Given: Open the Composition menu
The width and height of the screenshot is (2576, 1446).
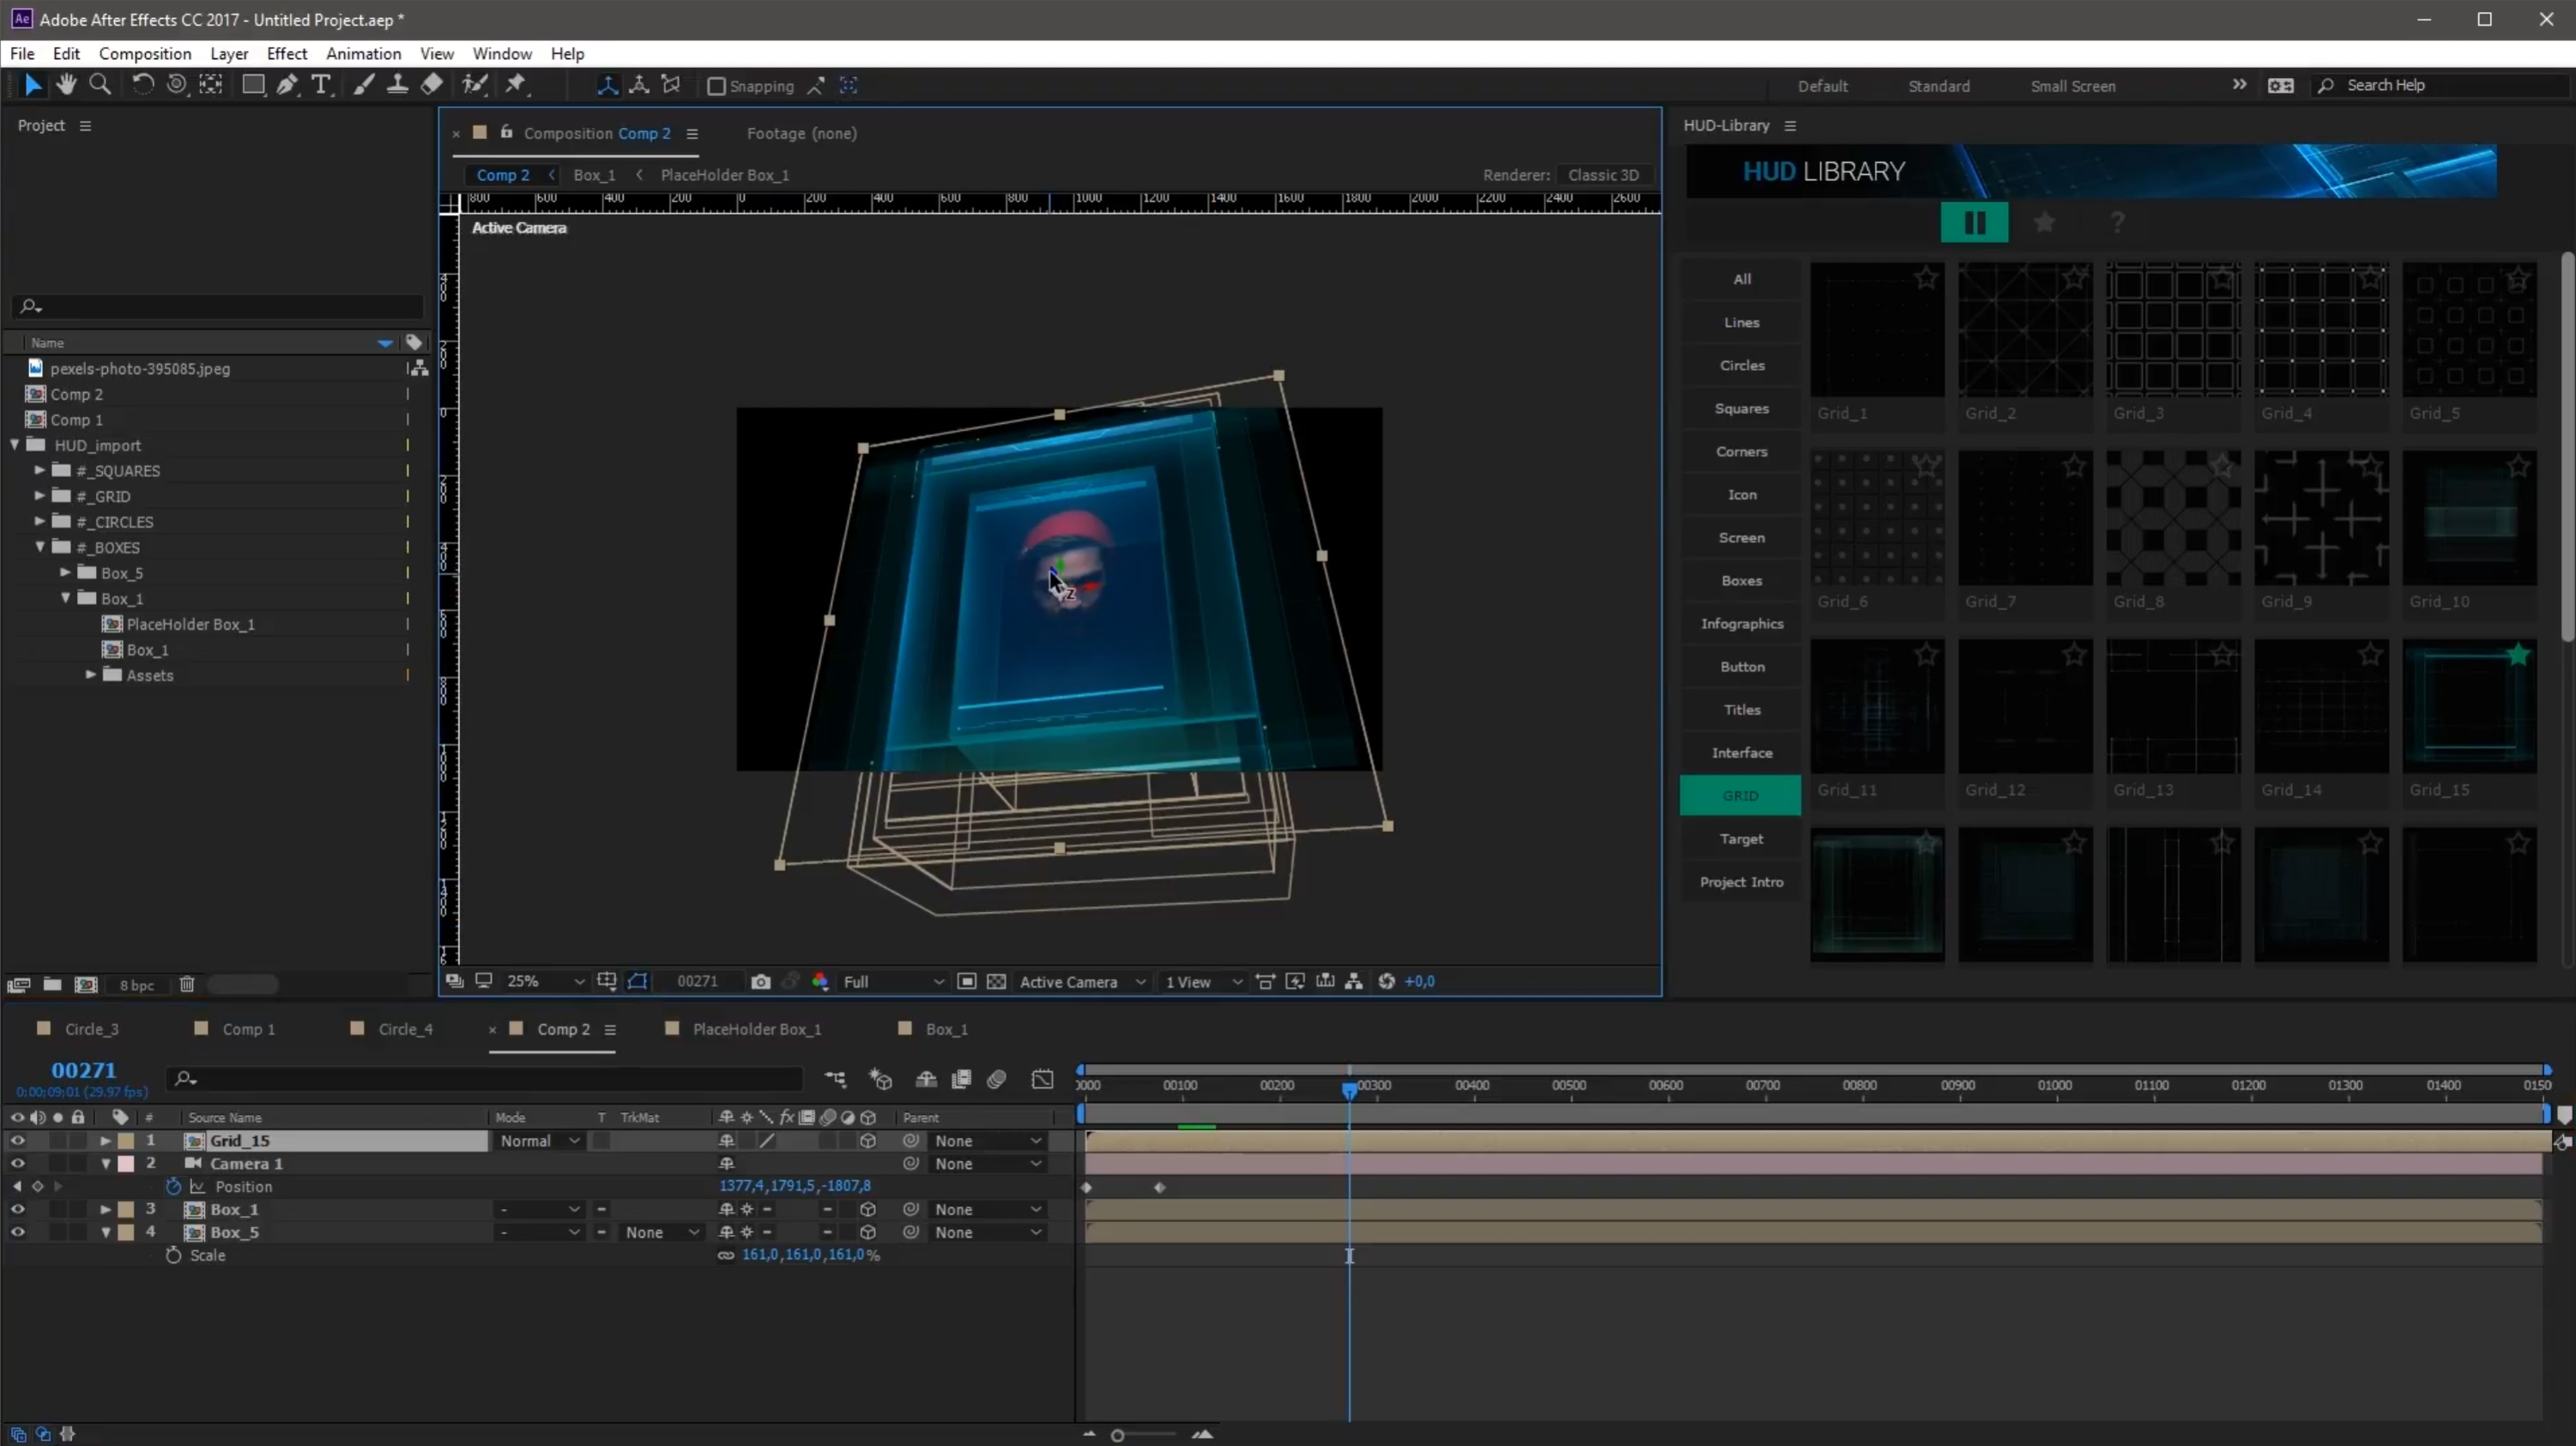Looking at the screenshot, I should pos(145,54).
